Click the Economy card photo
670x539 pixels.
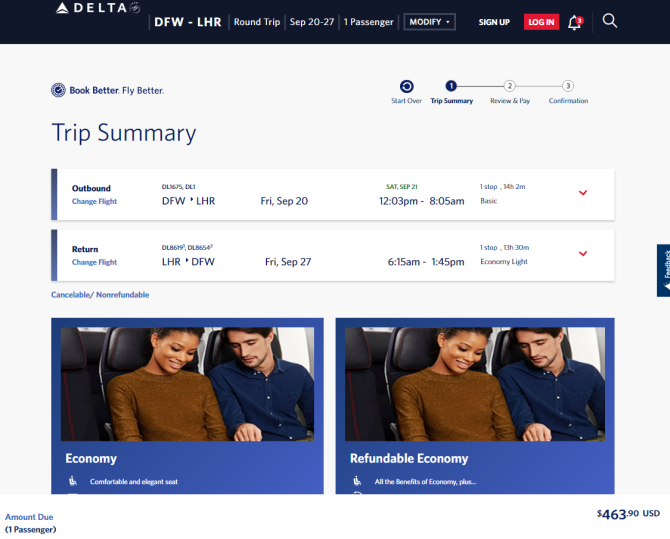pos(187,384)
